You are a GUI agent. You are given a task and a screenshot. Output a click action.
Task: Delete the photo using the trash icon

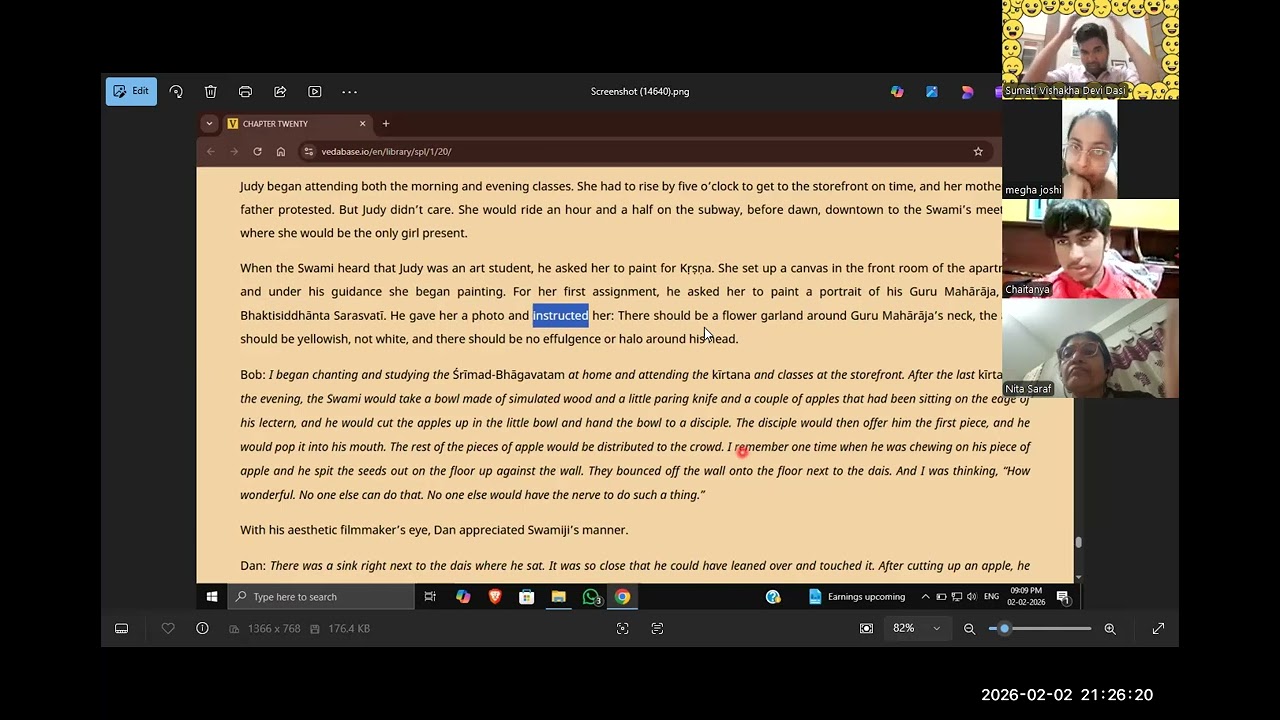[211, 92]
